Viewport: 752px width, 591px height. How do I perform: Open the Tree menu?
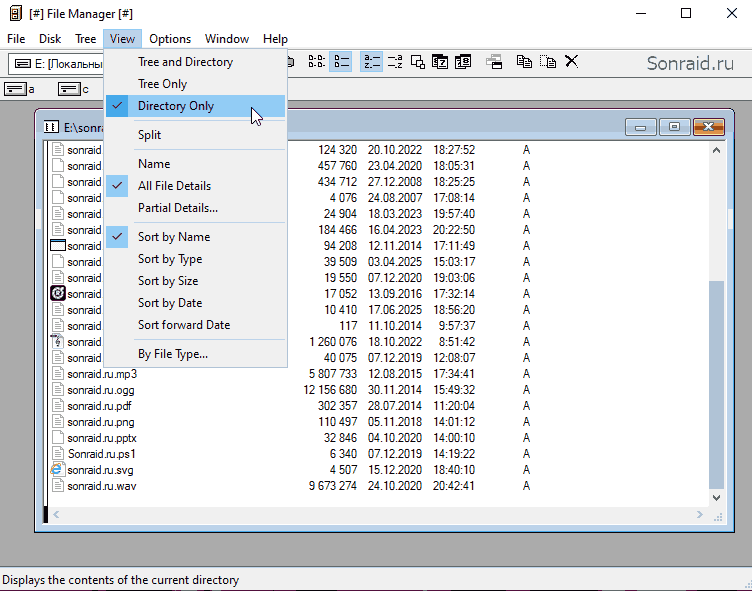85,39
